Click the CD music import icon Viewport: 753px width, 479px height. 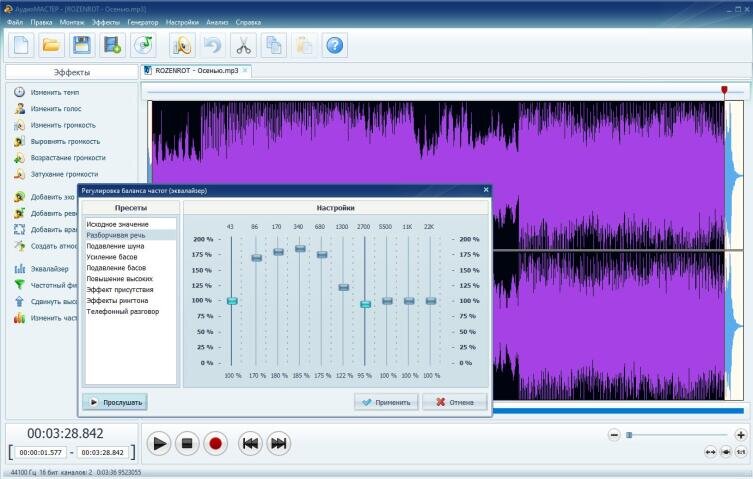click(x=143, y=46)
